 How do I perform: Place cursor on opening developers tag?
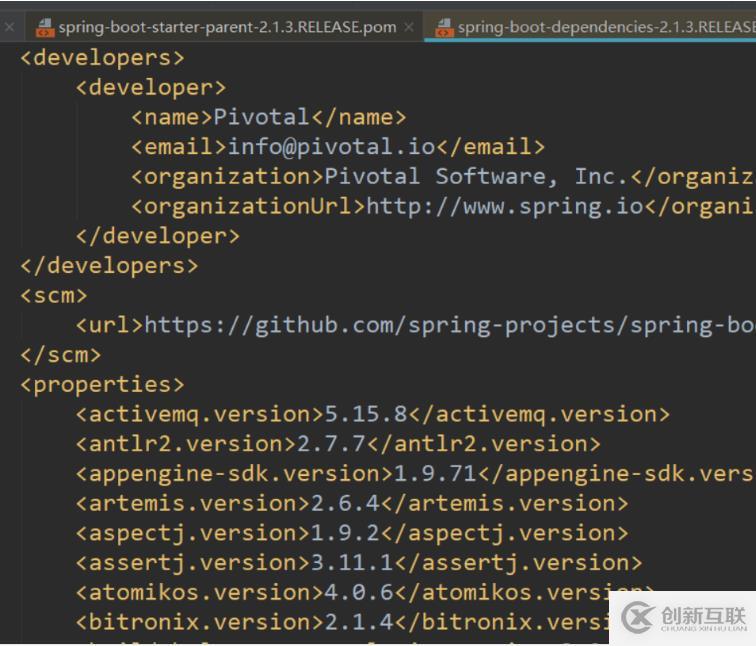(x=102, y=58)
